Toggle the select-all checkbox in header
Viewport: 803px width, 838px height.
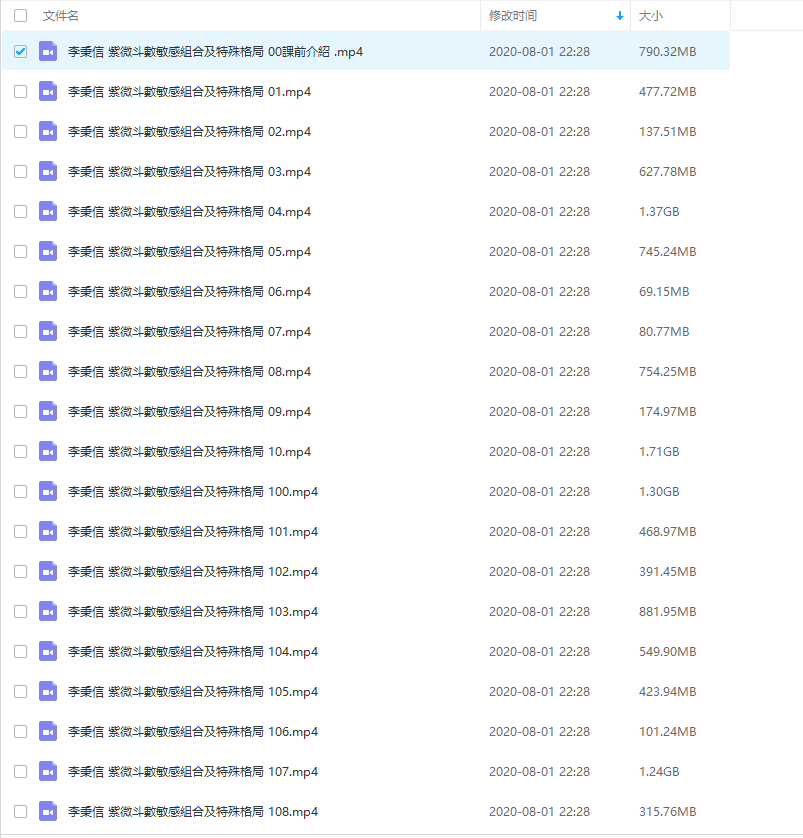pos(20,15)
